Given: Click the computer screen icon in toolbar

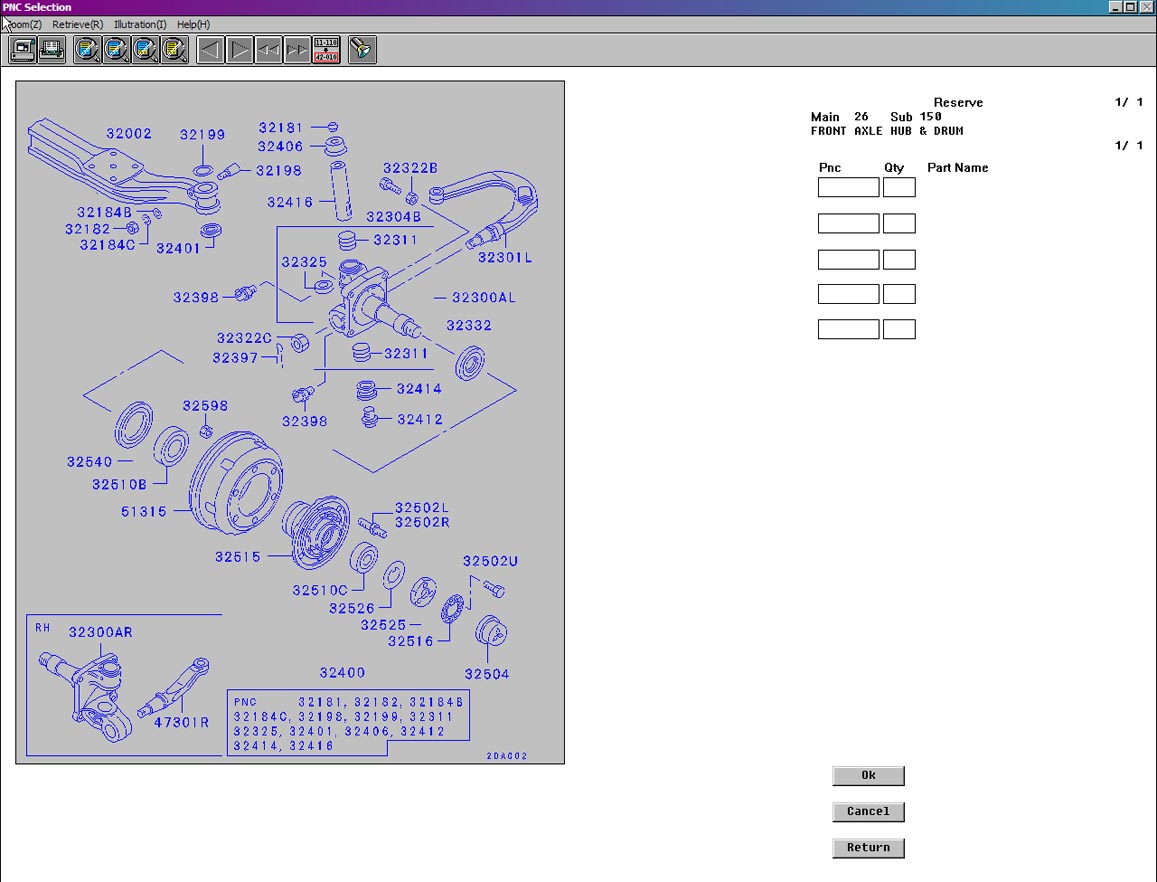Looking at the screenshot, I should [x=22, y=49].
